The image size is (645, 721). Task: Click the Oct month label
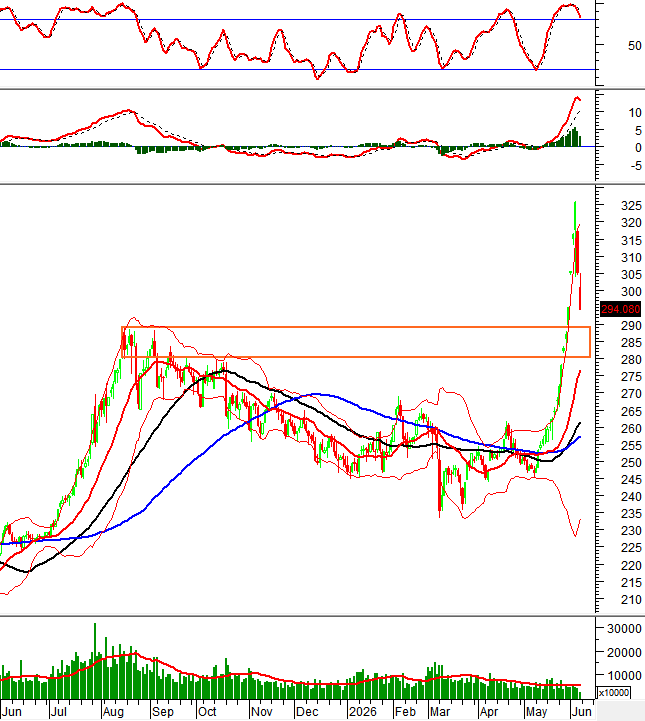click(x=207, y=712)
